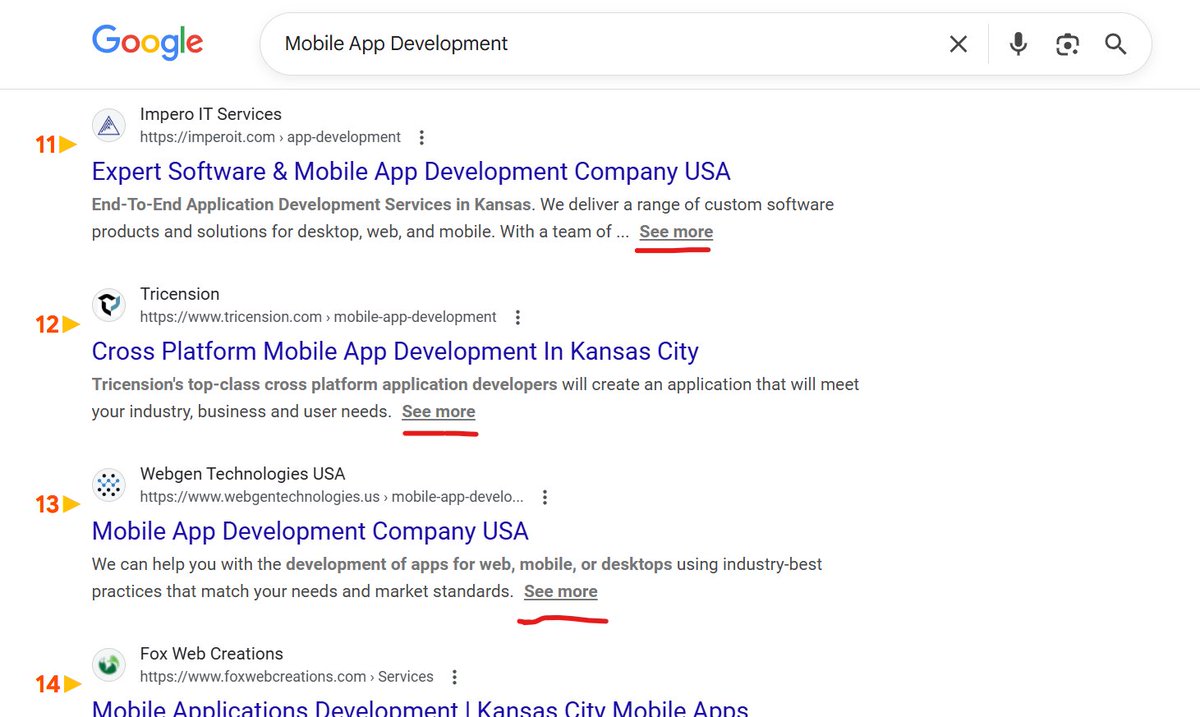The width and height of the screenshot is (1200, 717).
Task: Open Search by image camera icon
Action: click(x=1067, y=44)
